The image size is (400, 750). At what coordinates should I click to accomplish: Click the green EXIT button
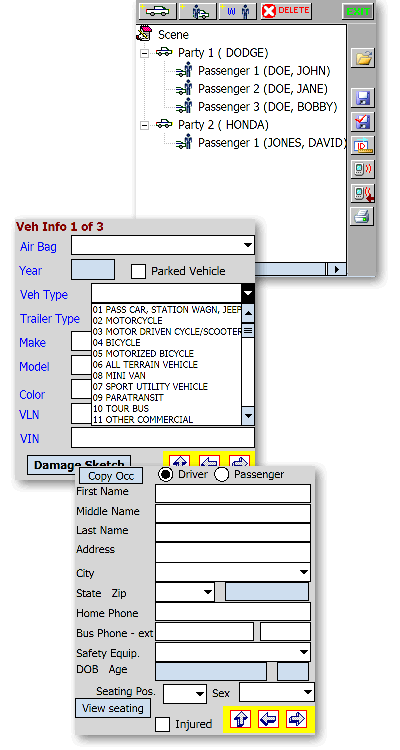click(x=358, y=11)
